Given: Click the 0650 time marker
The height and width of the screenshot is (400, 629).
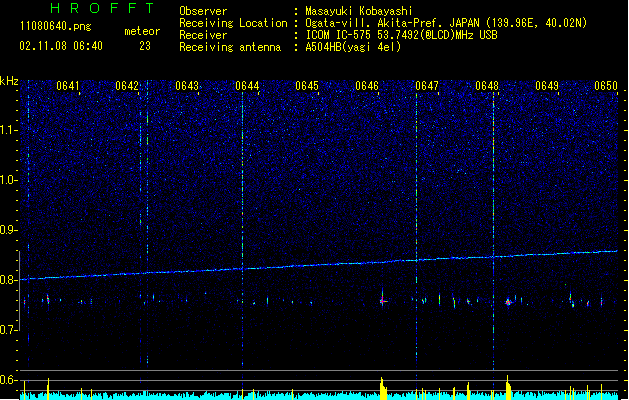Looking at the screenshot, I should point(606,86).
